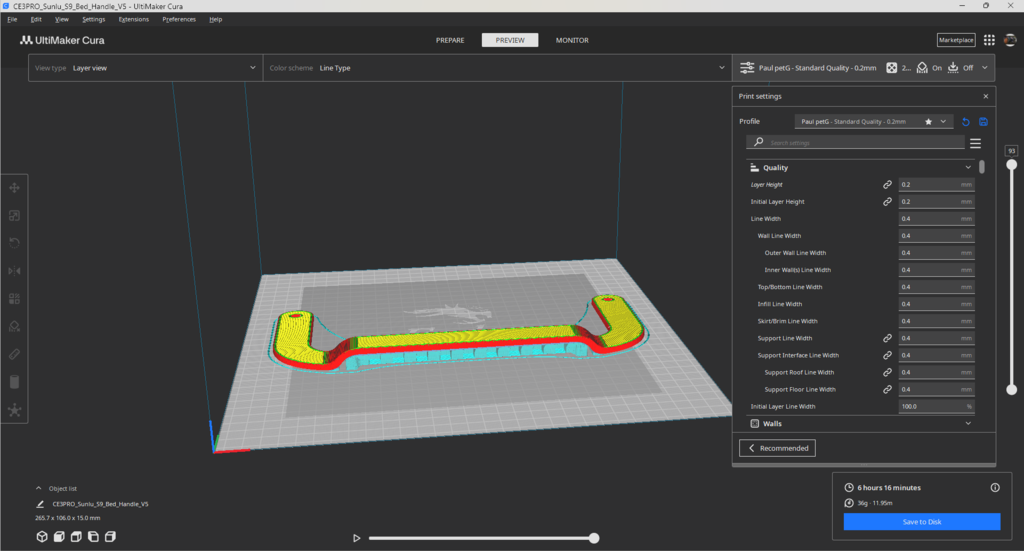Select the Scale tool in left toolbar
Screen dimensions: 1024x551
coord(14,215)
